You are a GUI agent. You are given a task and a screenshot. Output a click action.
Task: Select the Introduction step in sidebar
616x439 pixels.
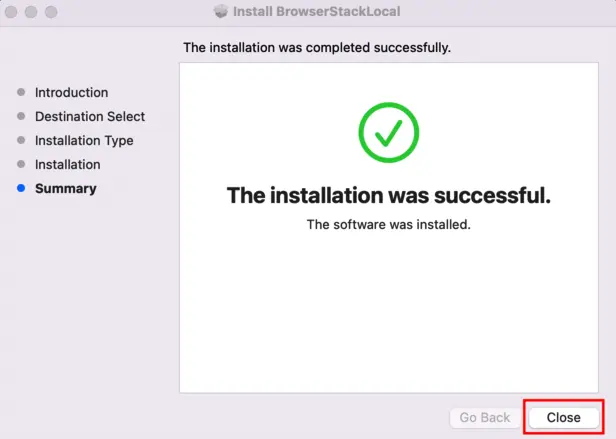(71, 93)
